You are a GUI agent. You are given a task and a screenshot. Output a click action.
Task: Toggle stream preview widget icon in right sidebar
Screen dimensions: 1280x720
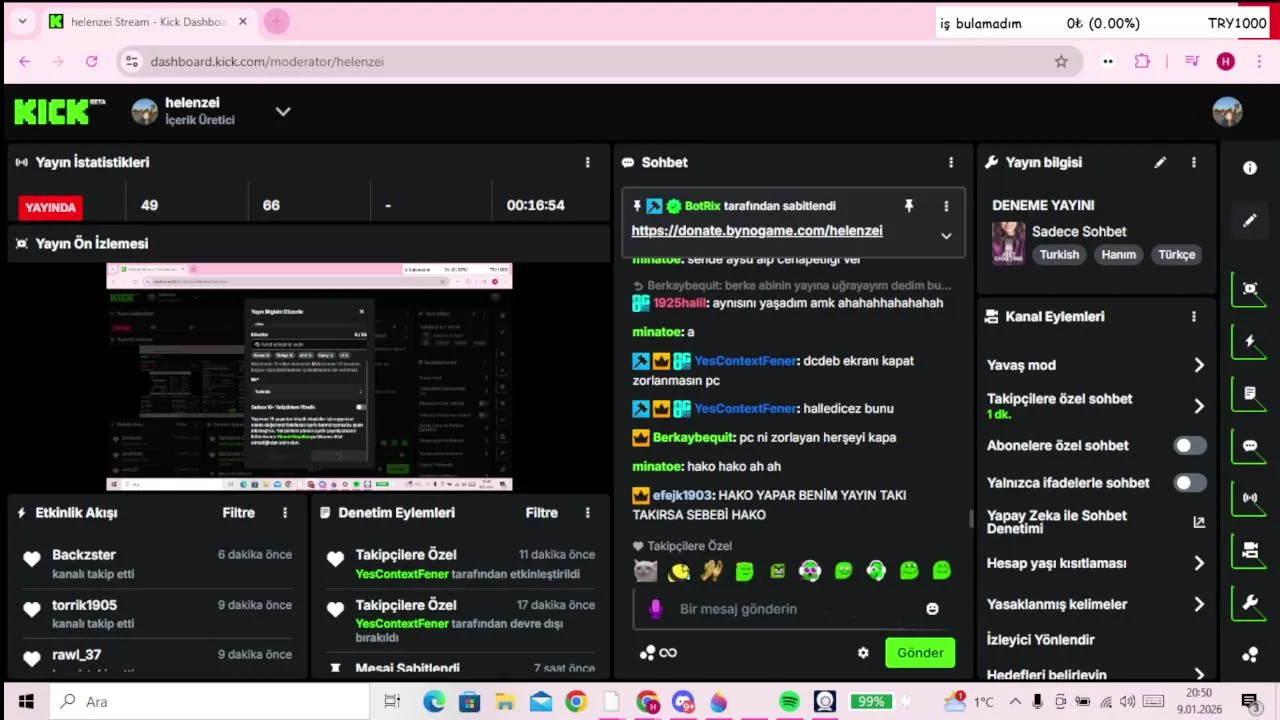[1250, 288]
